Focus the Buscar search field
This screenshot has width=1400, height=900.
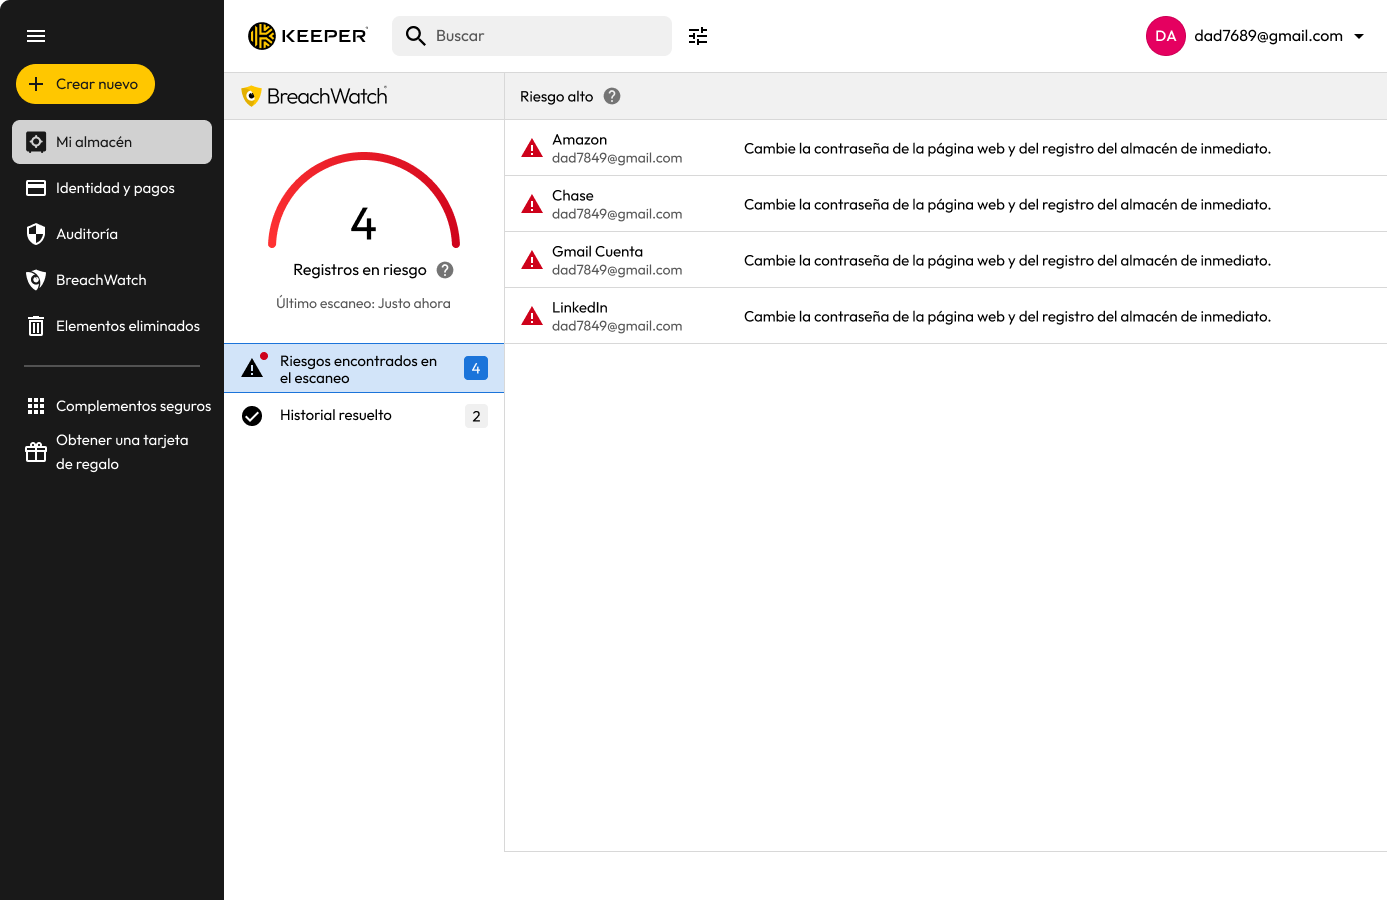(532, 36)
